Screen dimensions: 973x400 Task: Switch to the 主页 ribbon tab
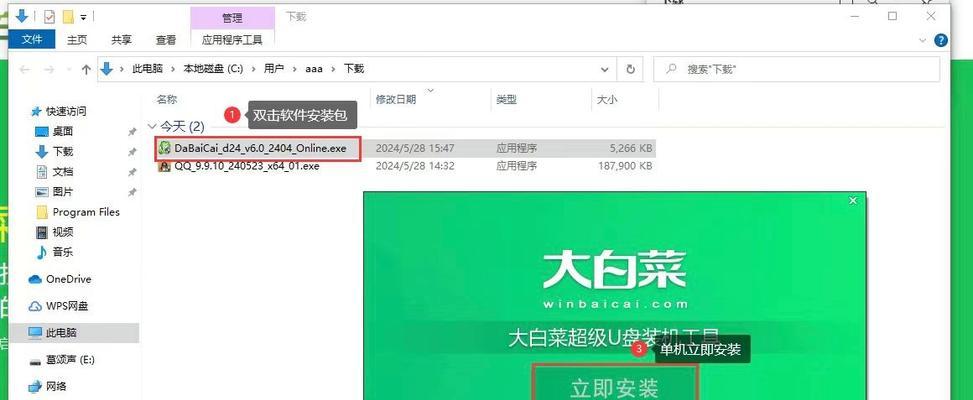pos(77,40)
